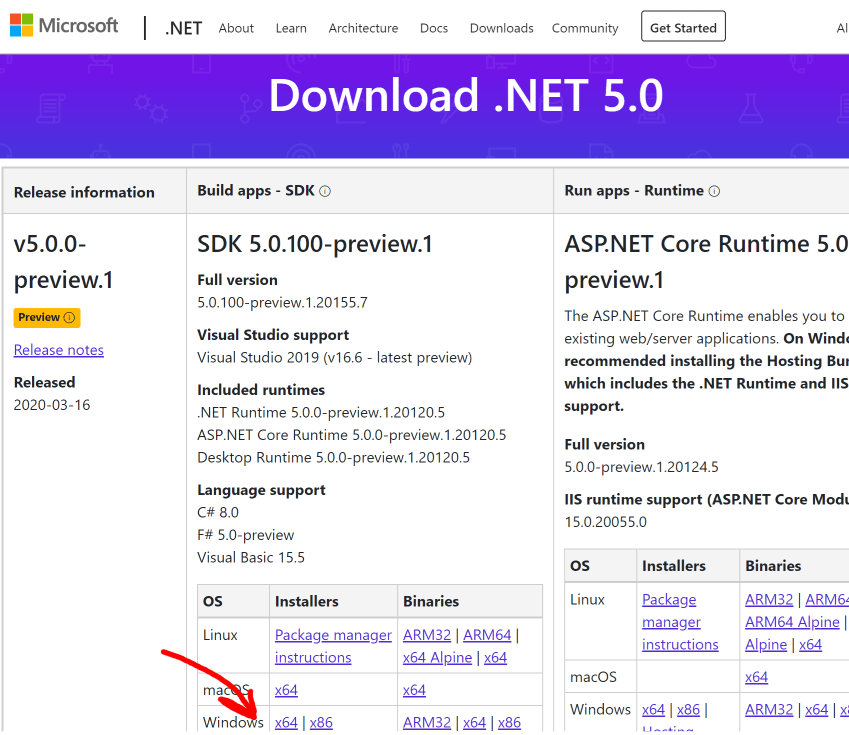Viewport: 849px width, 735px height.
Task: Click info icon next to Run apps - Runtime
Action: pos(714,191)
